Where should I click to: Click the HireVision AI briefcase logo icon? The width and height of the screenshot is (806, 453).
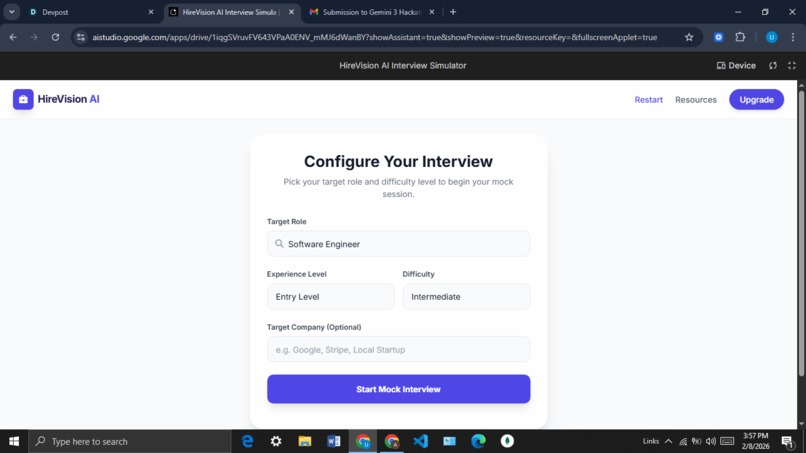(23, 99)
